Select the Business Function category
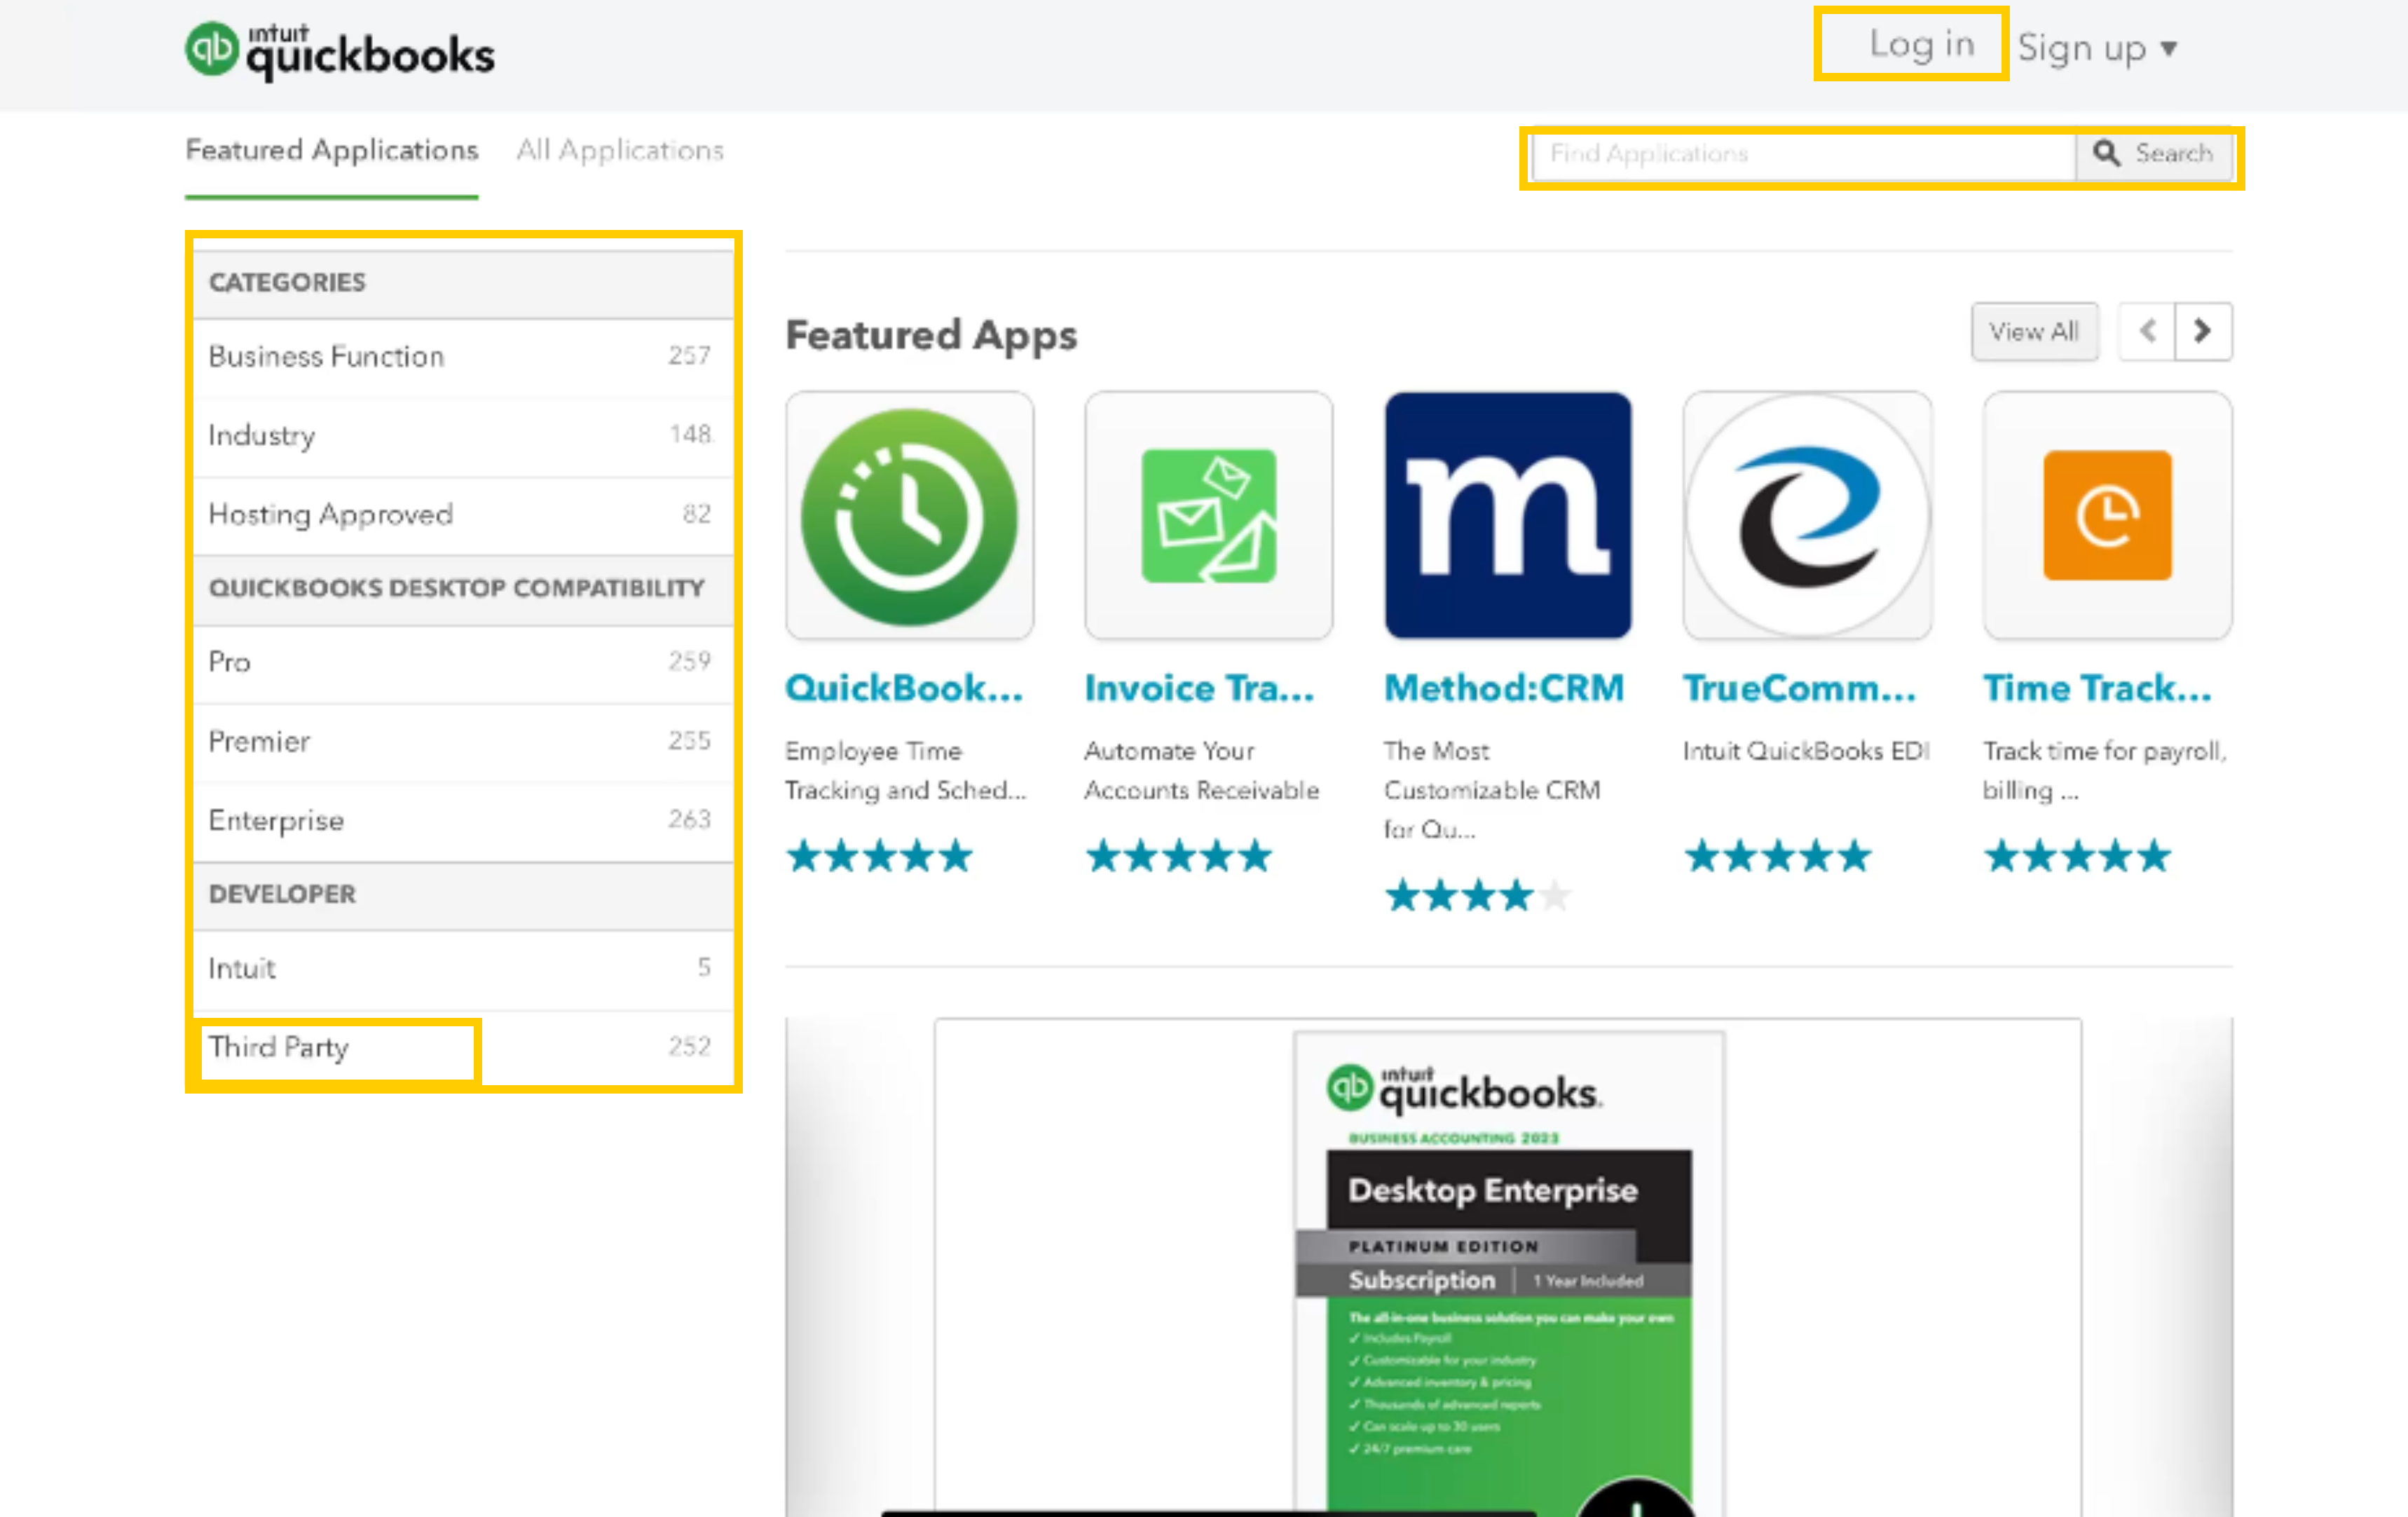 [463, 357]
